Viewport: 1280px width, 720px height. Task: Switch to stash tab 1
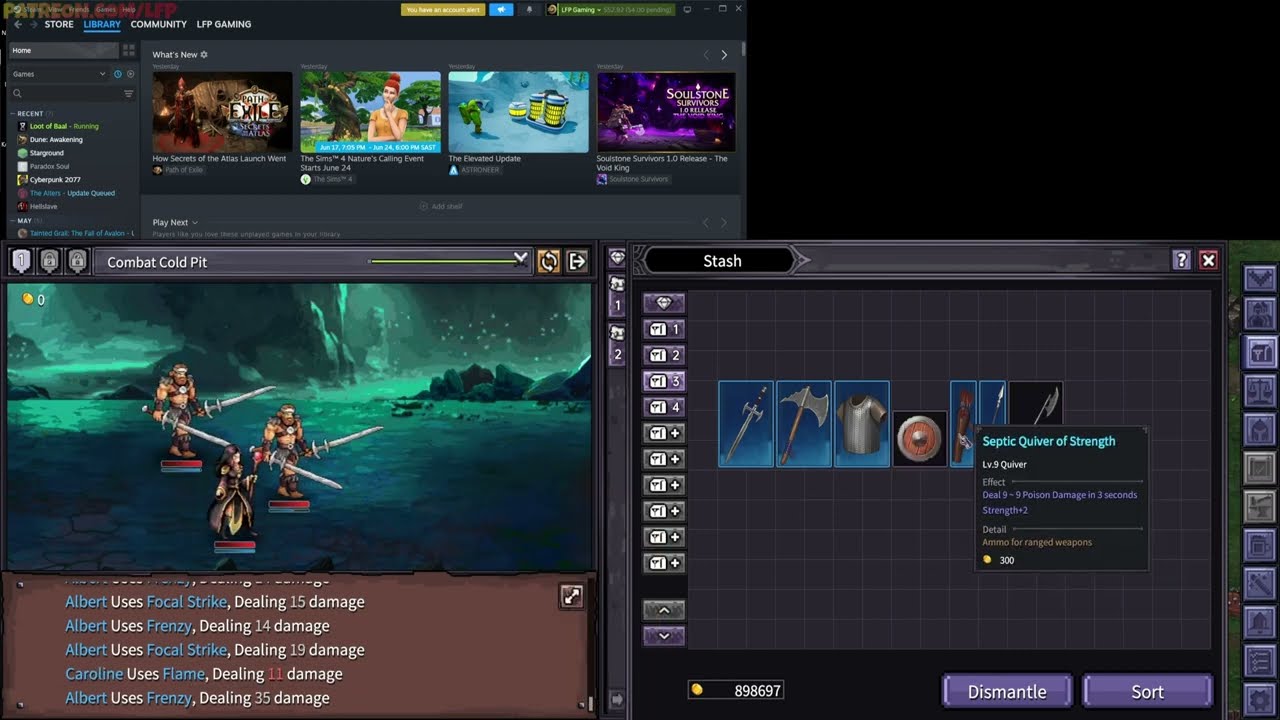664,329
